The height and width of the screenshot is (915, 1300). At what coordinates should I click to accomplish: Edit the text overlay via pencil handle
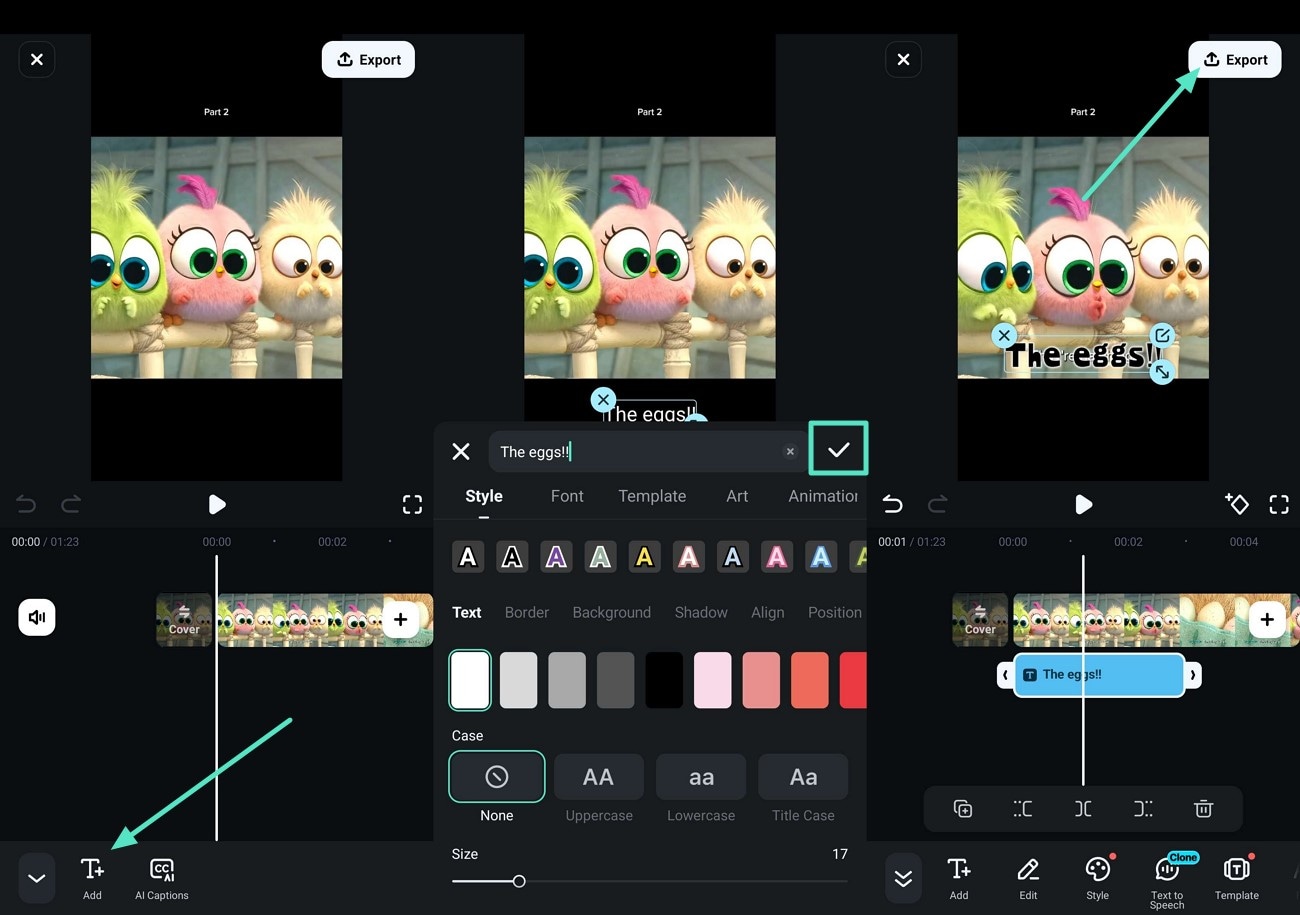point(1161,335)
